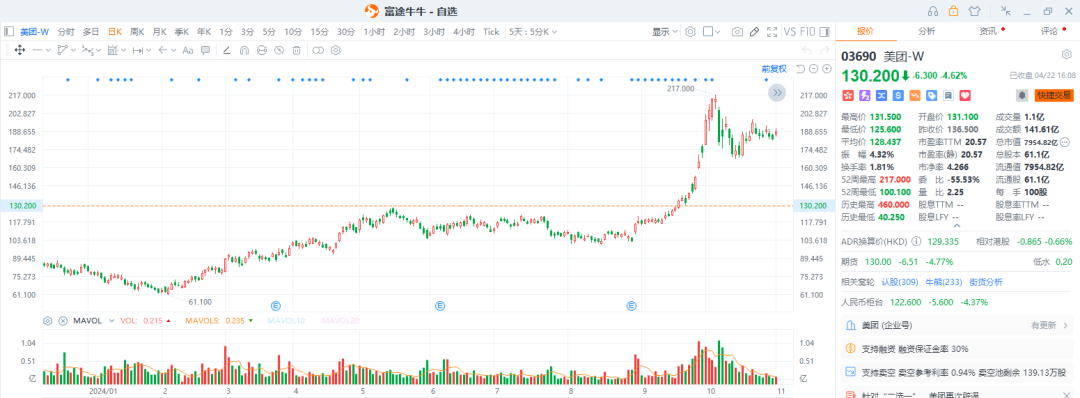Click the 快捷交易 quick trade button

[1054, 95]
